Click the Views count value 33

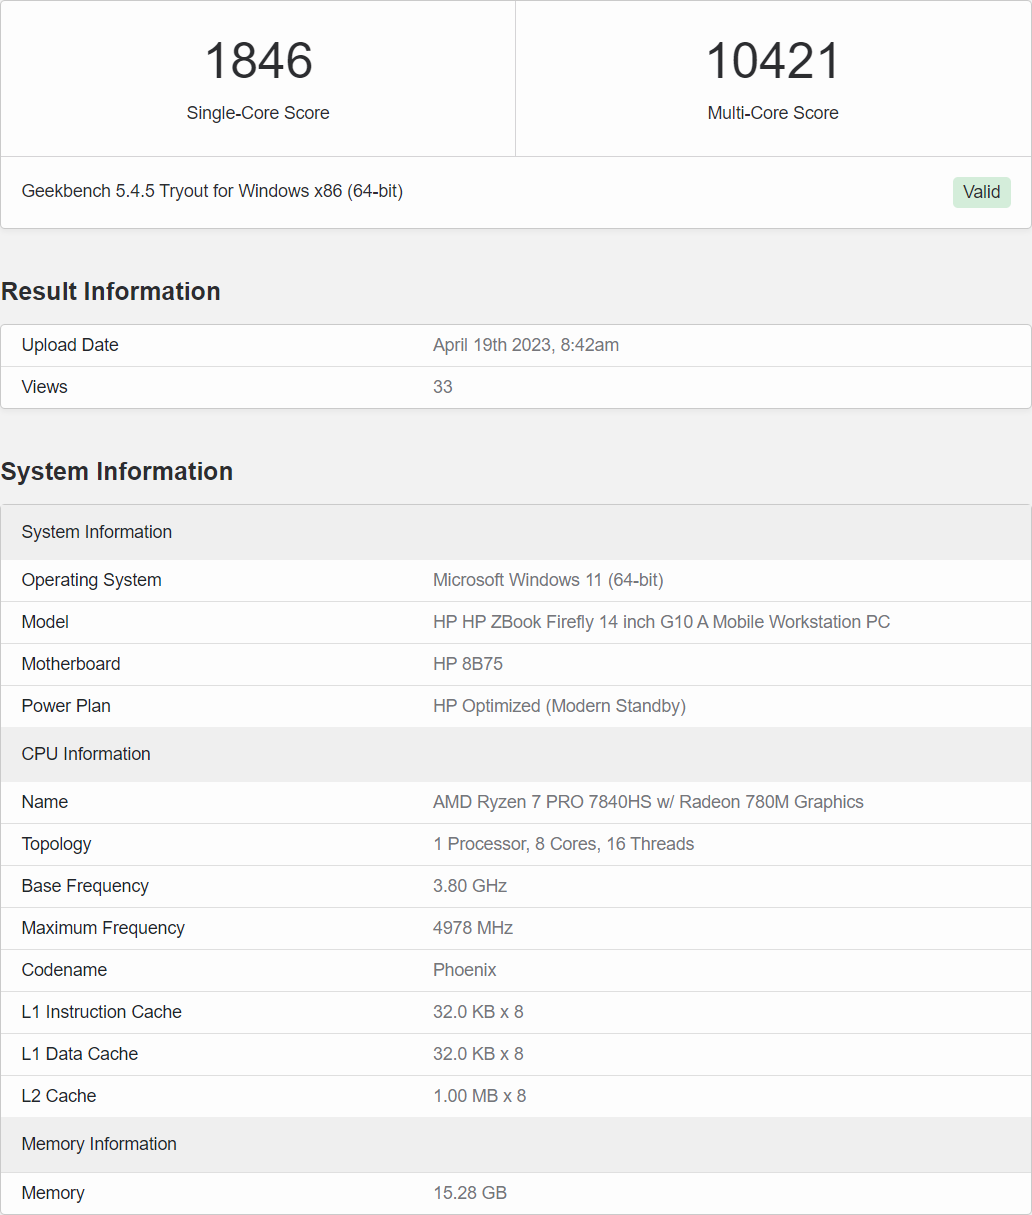[x=443, y=387]
